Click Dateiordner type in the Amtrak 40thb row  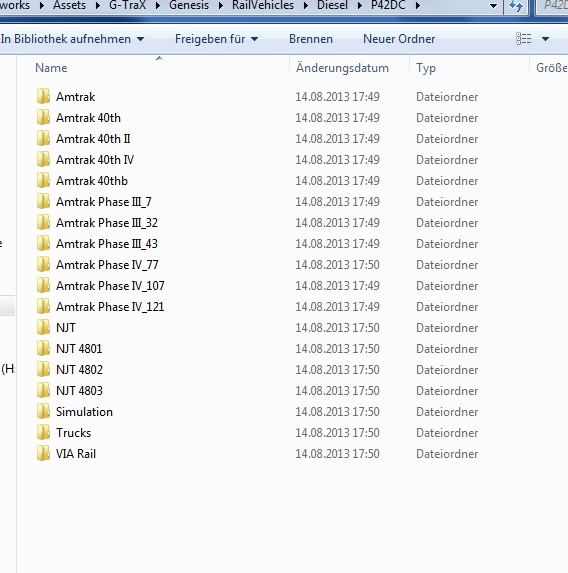tap(447, 181)
